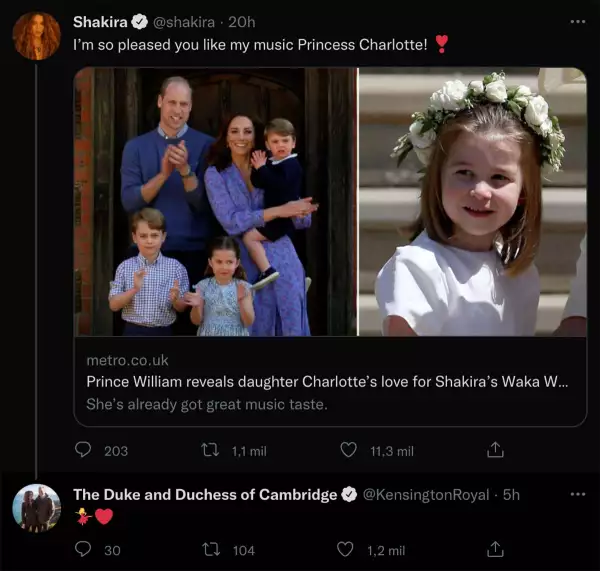Reply to the KensingtonRoyal tweet
Viewport: 600px width, 571px height.
point(84,550)
